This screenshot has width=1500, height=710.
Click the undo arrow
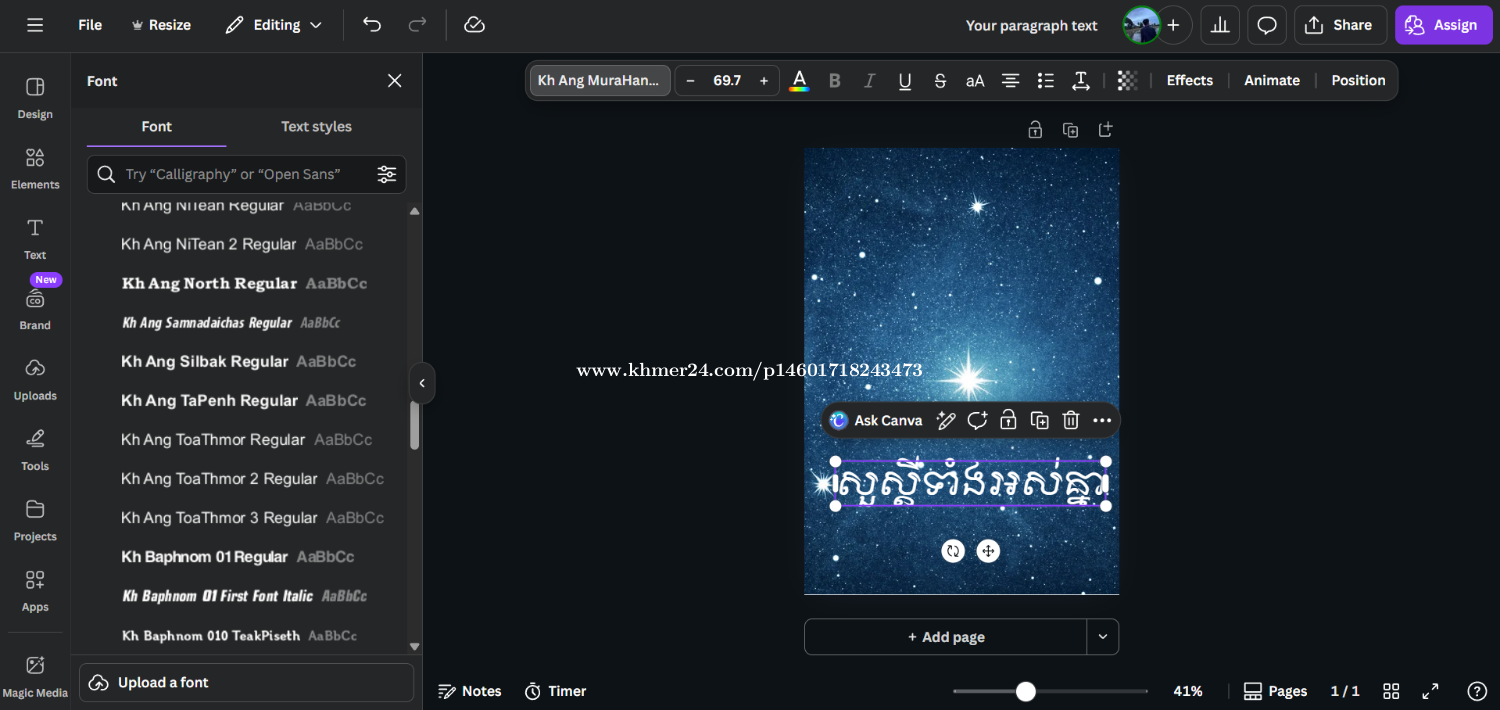click(372, 25)
